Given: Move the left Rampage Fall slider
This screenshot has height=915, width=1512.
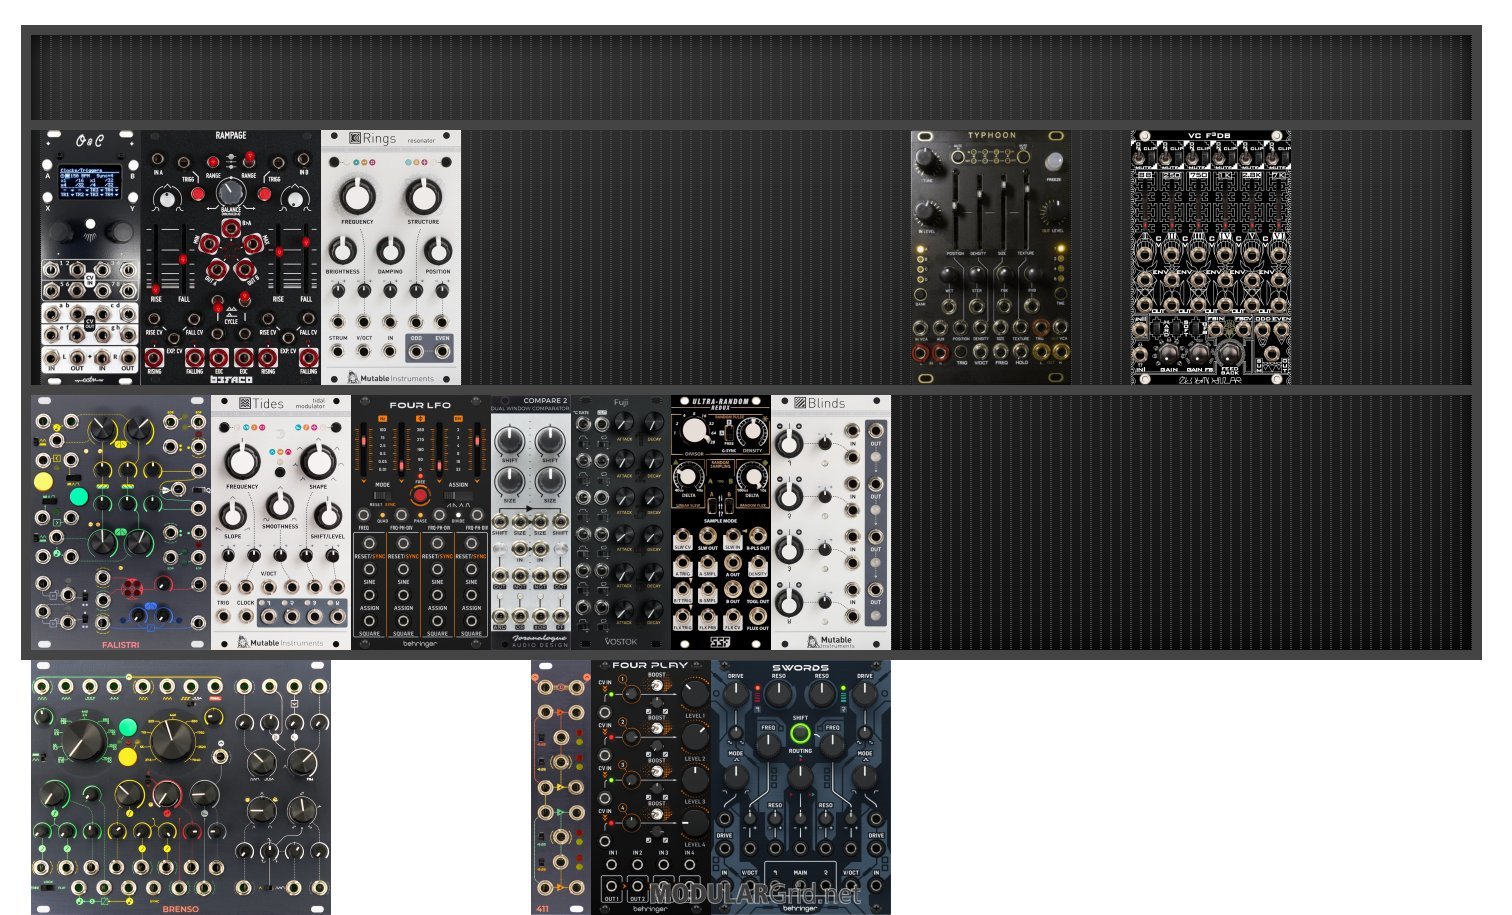Looking at the screenshot, I should pyautogui.click(x=184, y=260).
